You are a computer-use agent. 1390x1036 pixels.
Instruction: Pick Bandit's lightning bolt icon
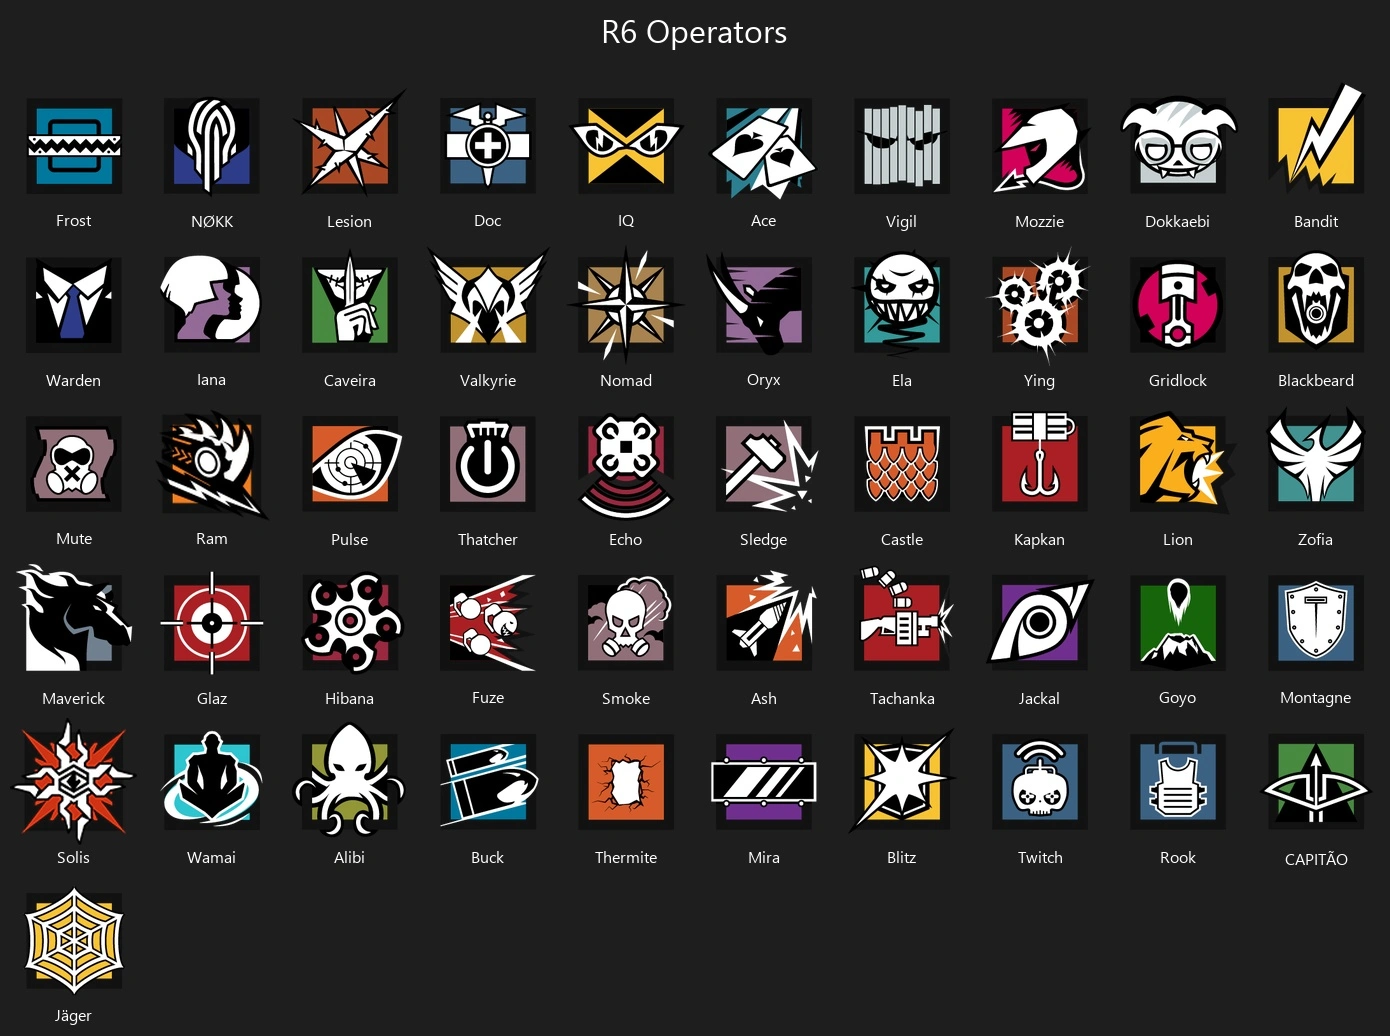[1316, 141]
